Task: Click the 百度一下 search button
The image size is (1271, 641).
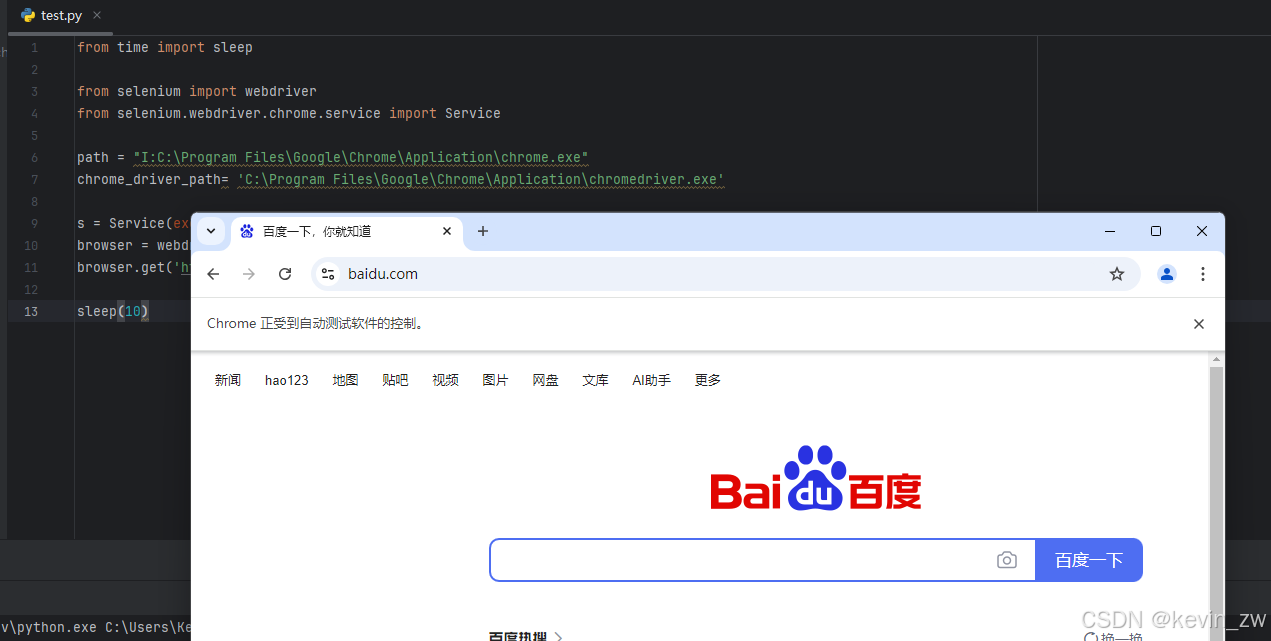Action: tap(1089, 560)
